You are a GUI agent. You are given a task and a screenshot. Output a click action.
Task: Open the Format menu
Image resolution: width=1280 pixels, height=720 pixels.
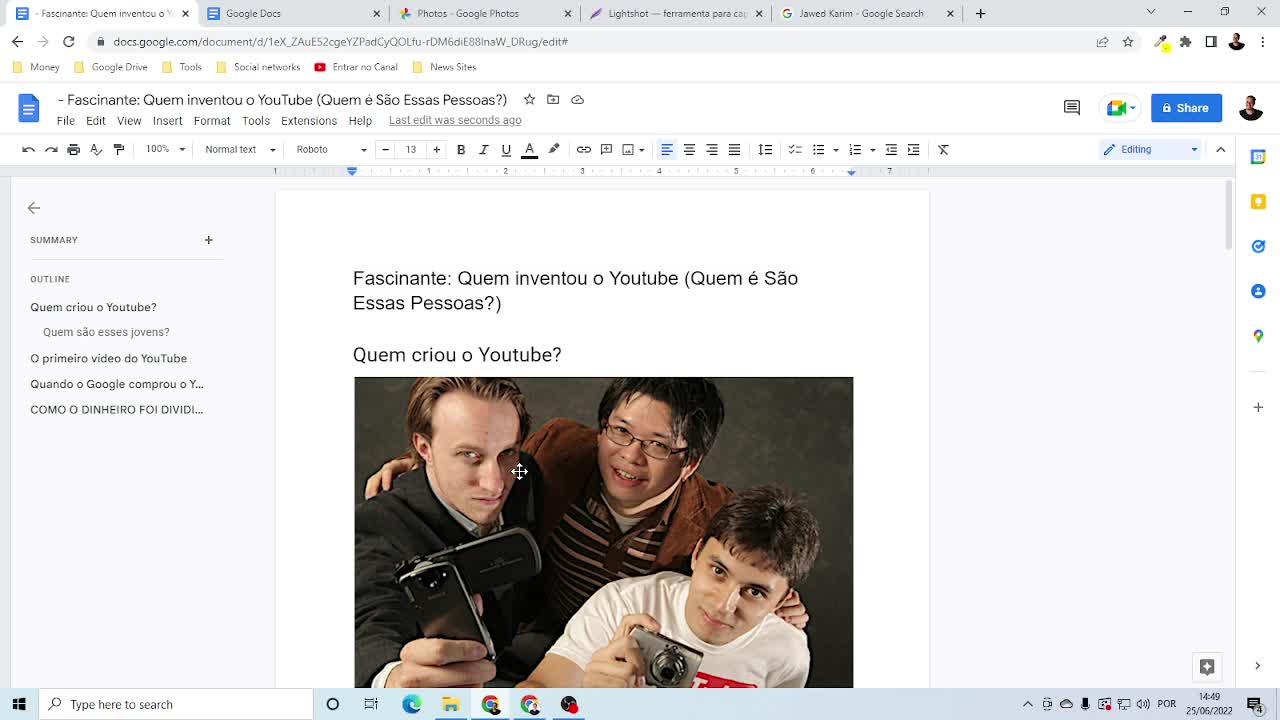(212, 121)
